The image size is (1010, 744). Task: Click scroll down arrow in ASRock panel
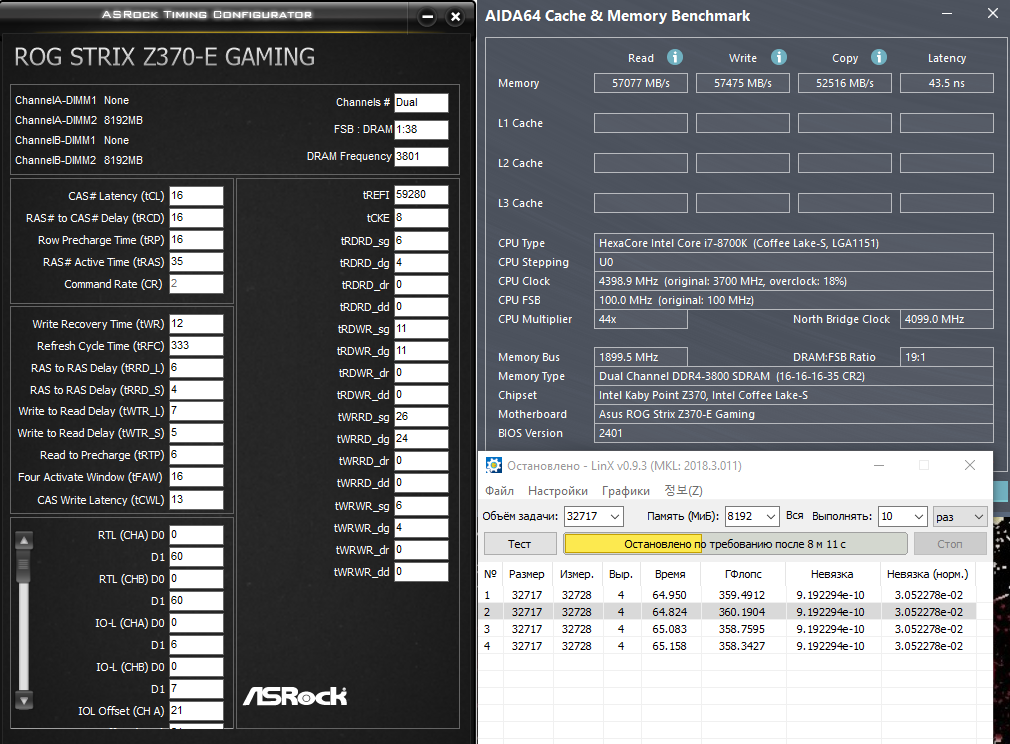tap(24, 701)
